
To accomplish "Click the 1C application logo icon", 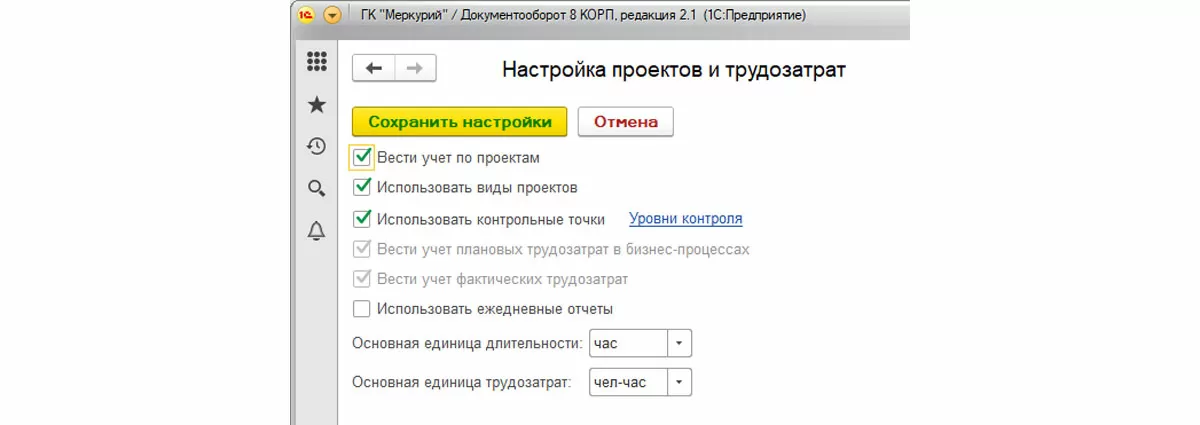I will pos(307,15).
